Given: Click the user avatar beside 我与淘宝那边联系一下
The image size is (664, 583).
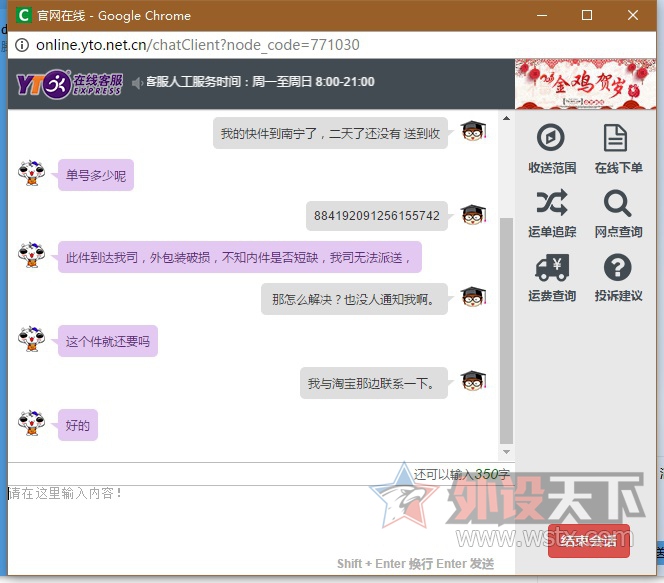Looking at the screenshot, I should [473, 381].
